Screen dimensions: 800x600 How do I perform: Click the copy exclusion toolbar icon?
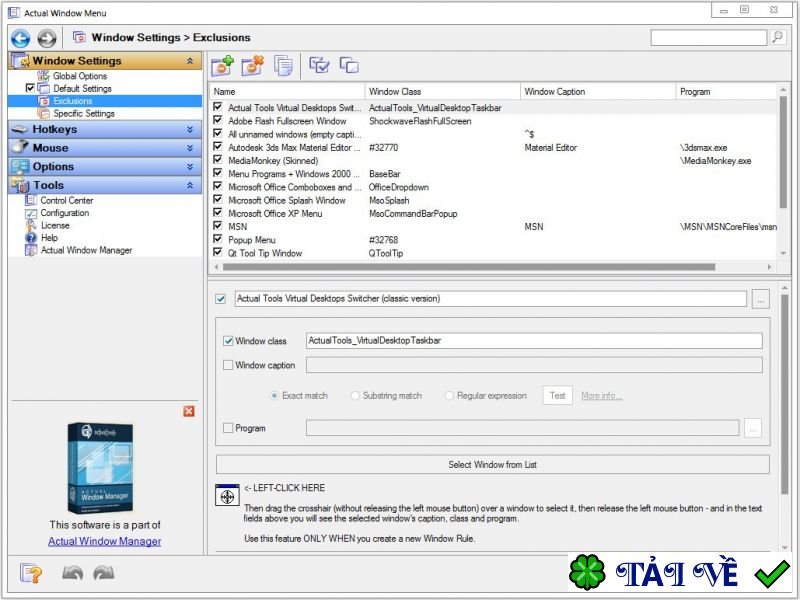tap(284, 65)
